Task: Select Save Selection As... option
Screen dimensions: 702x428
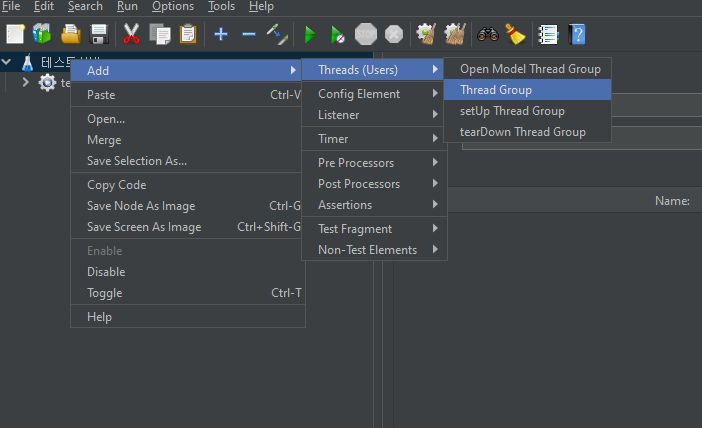Action: tap(188, 161)
